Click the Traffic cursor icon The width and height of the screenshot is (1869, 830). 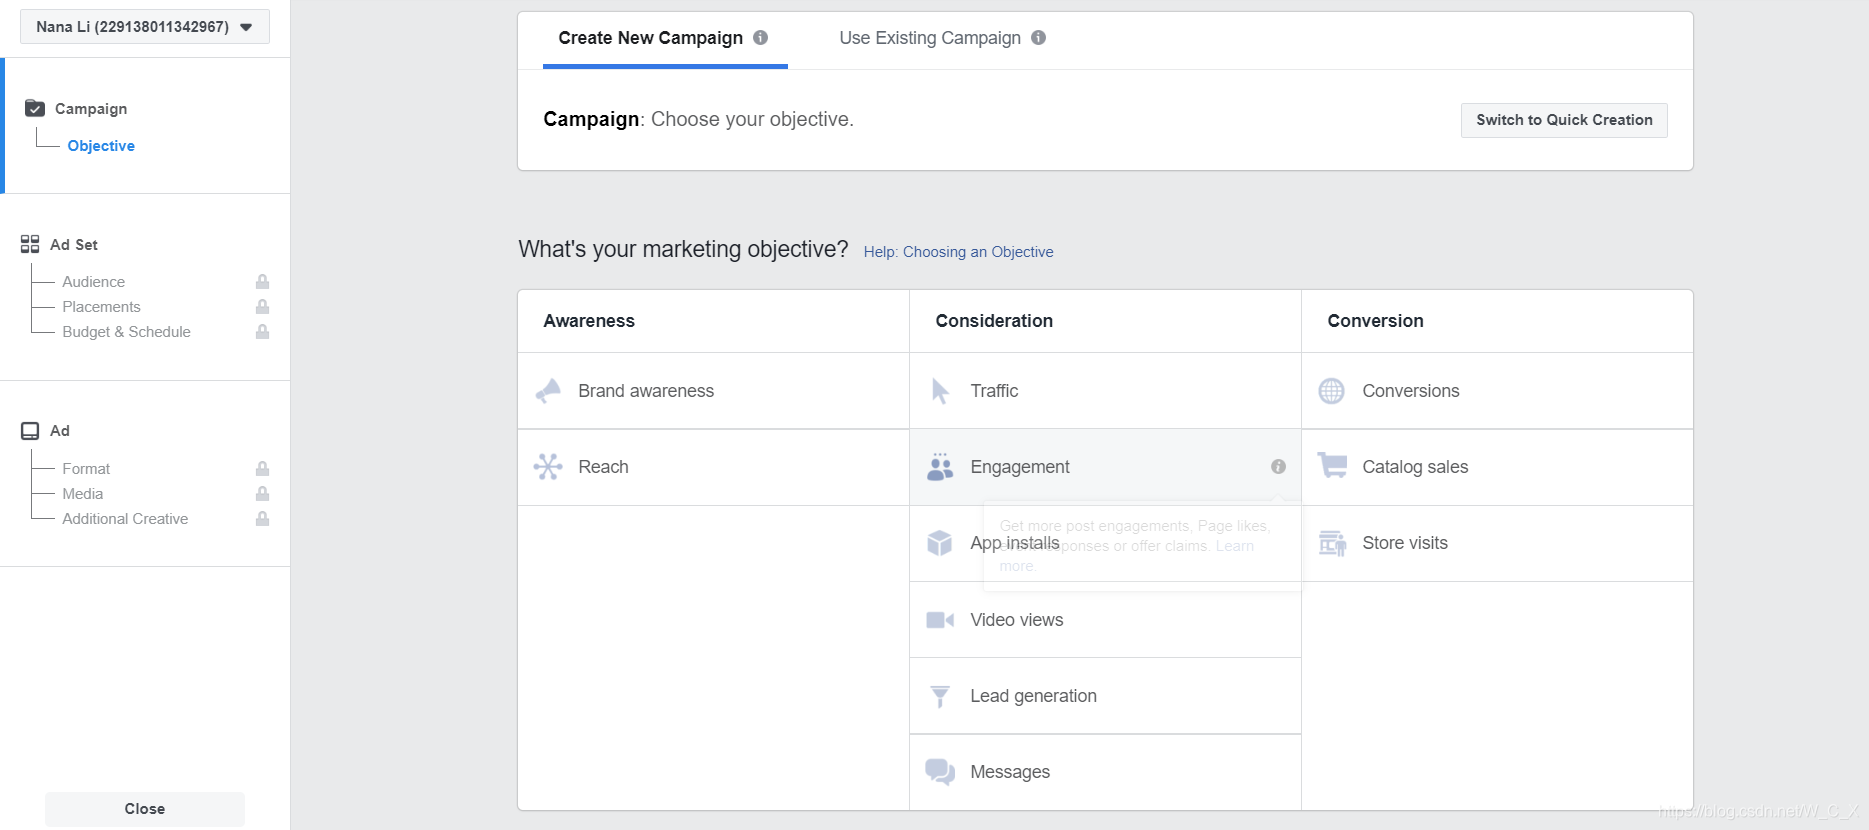(940, 391)
